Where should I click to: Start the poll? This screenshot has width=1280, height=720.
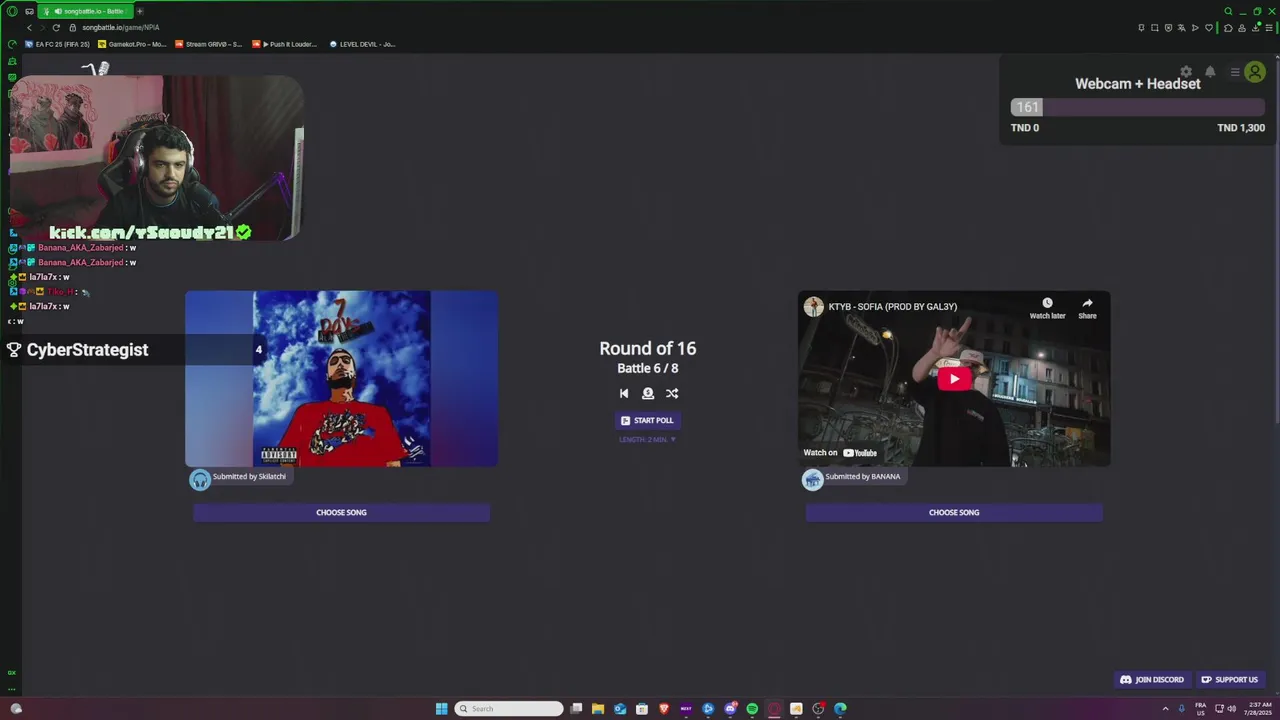[647, 421]
